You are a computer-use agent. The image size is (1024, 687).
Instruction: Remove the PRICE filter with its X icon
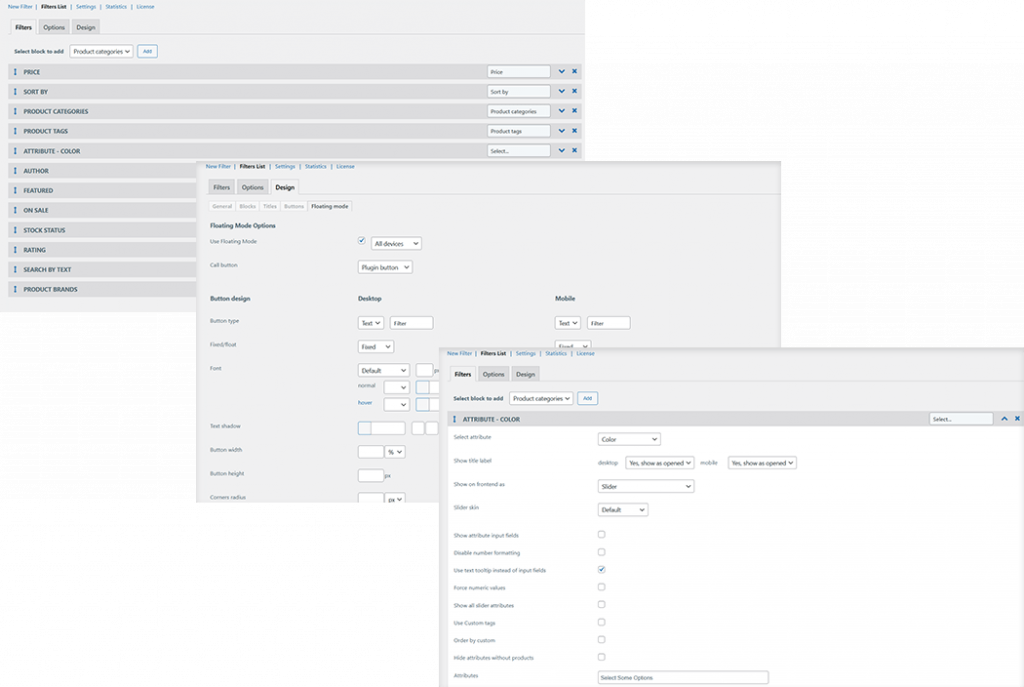(x=575, y=71)
